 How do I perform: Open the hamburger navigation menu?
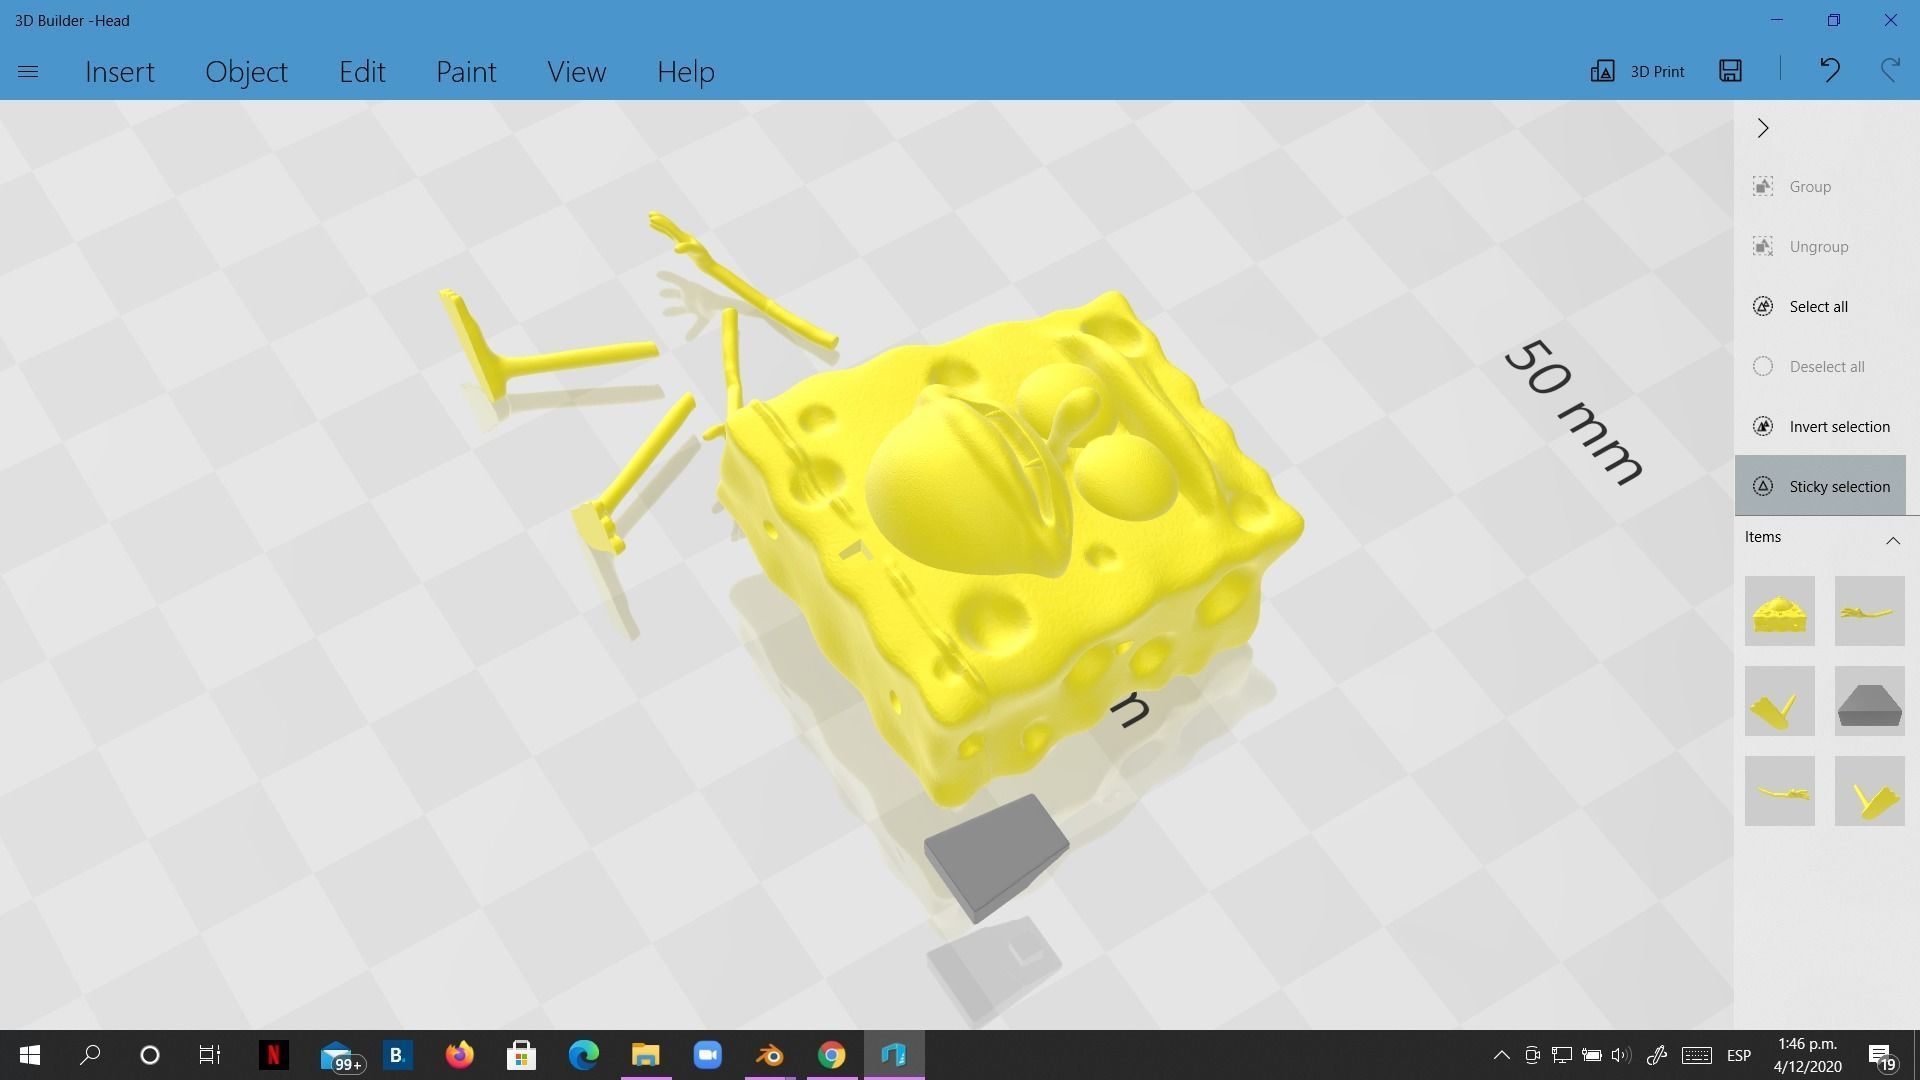point(28,72)
